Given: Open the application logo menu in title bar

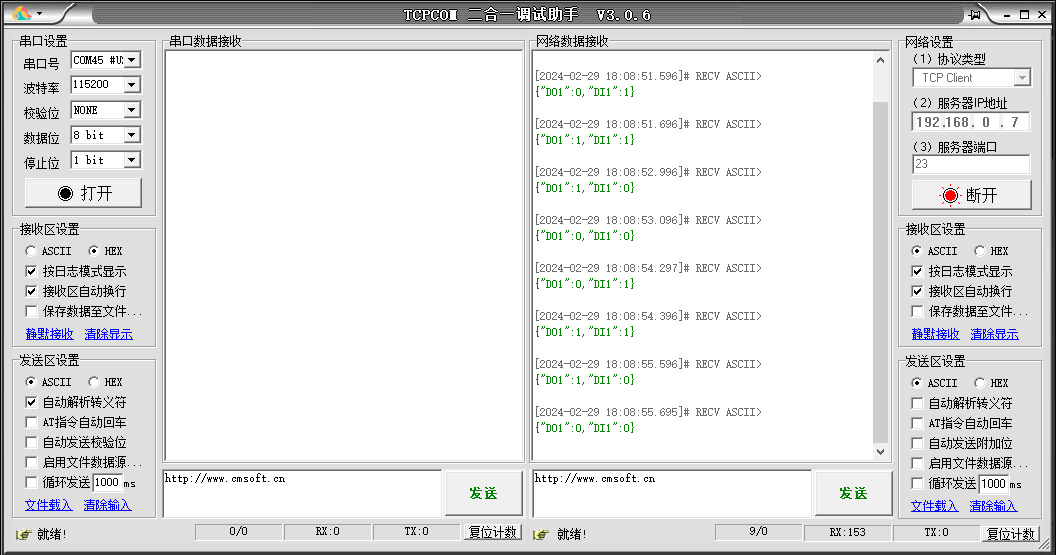Looking at the screenshot, I should [x=27, y=13].
